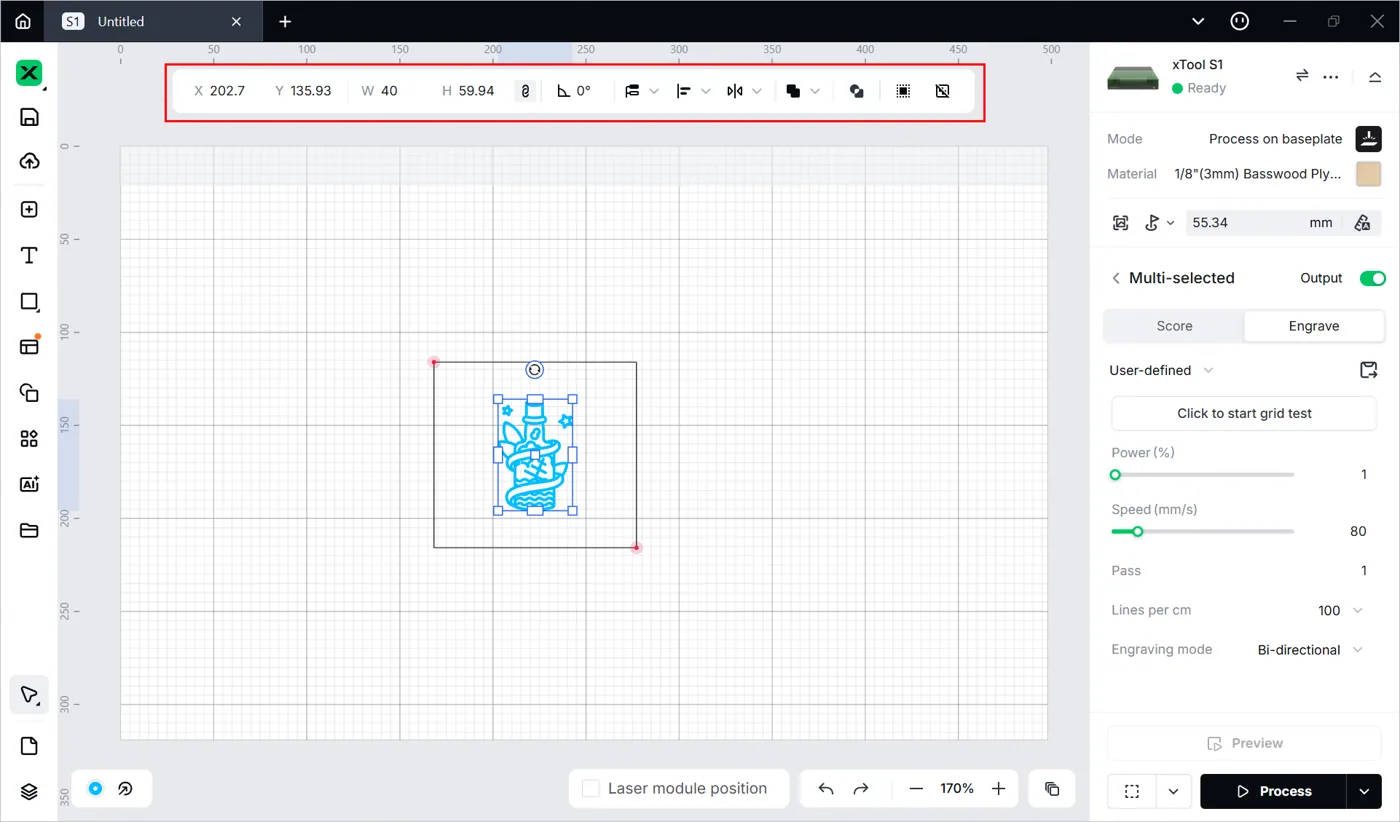This screenshot has width=1400, height=822.
Task: Open the projects folder icon
Action: (29, 530)
